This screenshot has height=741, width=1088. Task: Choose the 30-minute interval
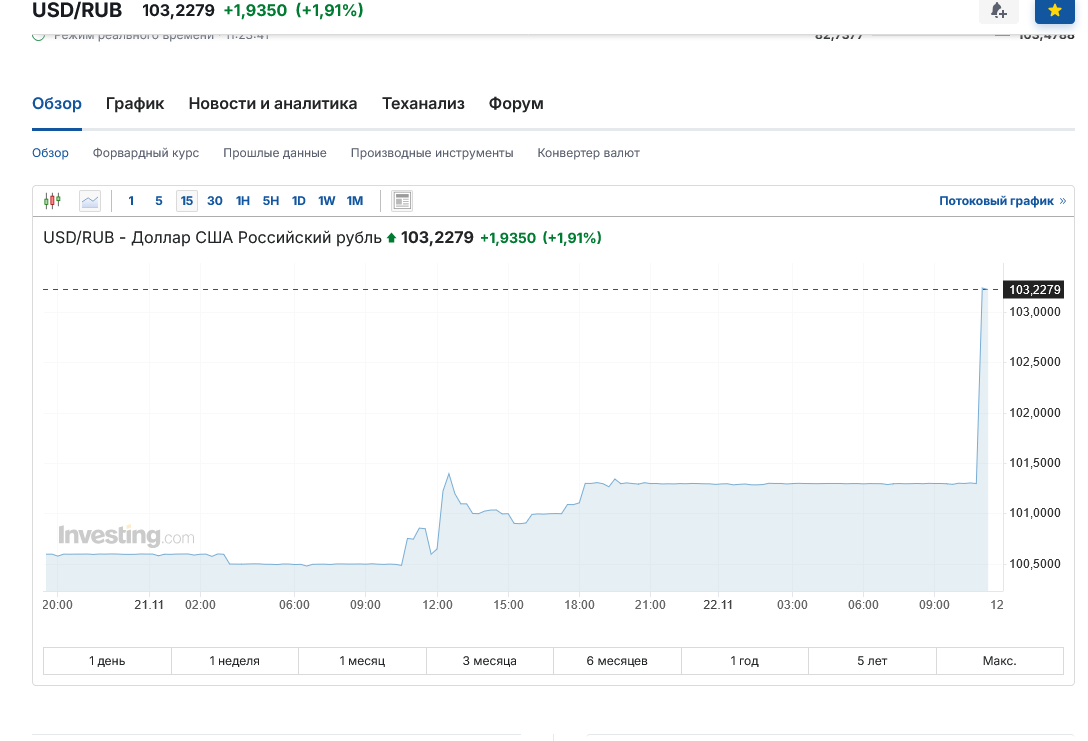point(215,201)
